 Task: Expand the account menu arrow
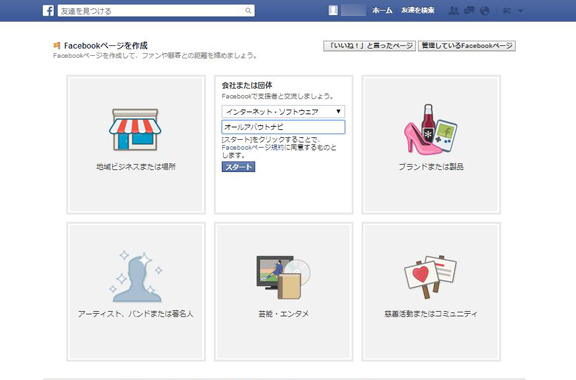pyautogui.click(x=521, y=11)
